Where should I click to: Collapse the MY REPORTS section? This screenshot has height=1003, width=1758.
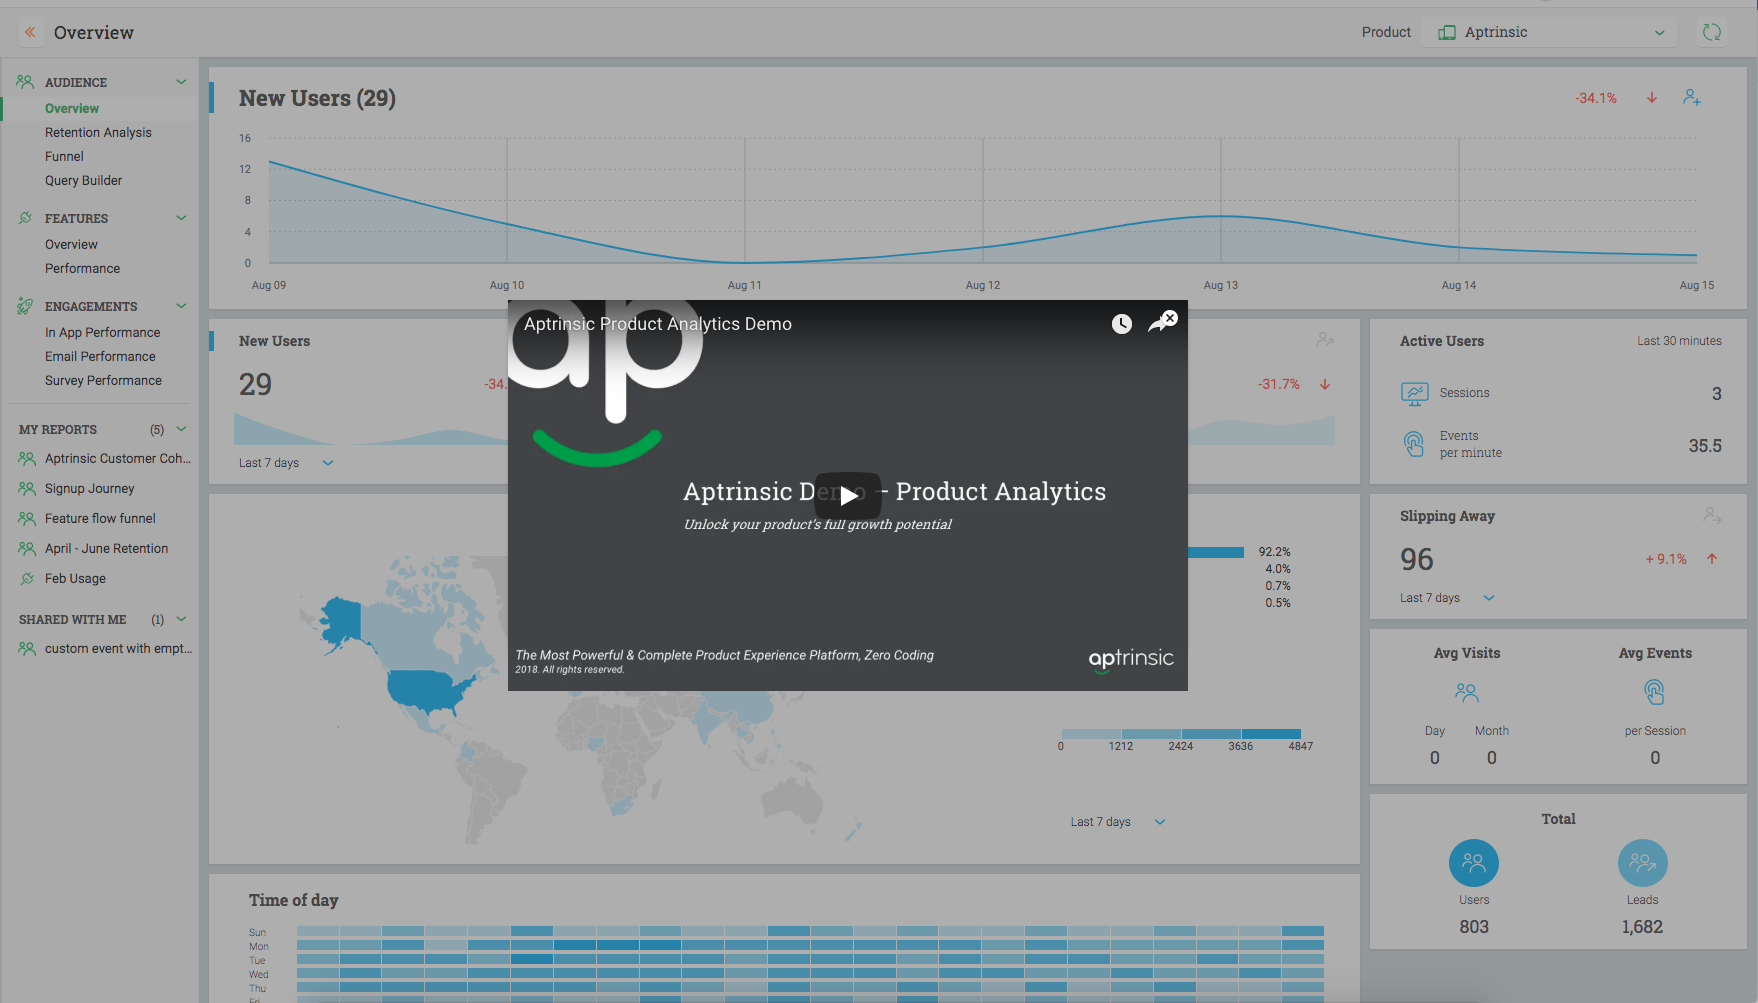pyautogui.click(x=181, y=429)
